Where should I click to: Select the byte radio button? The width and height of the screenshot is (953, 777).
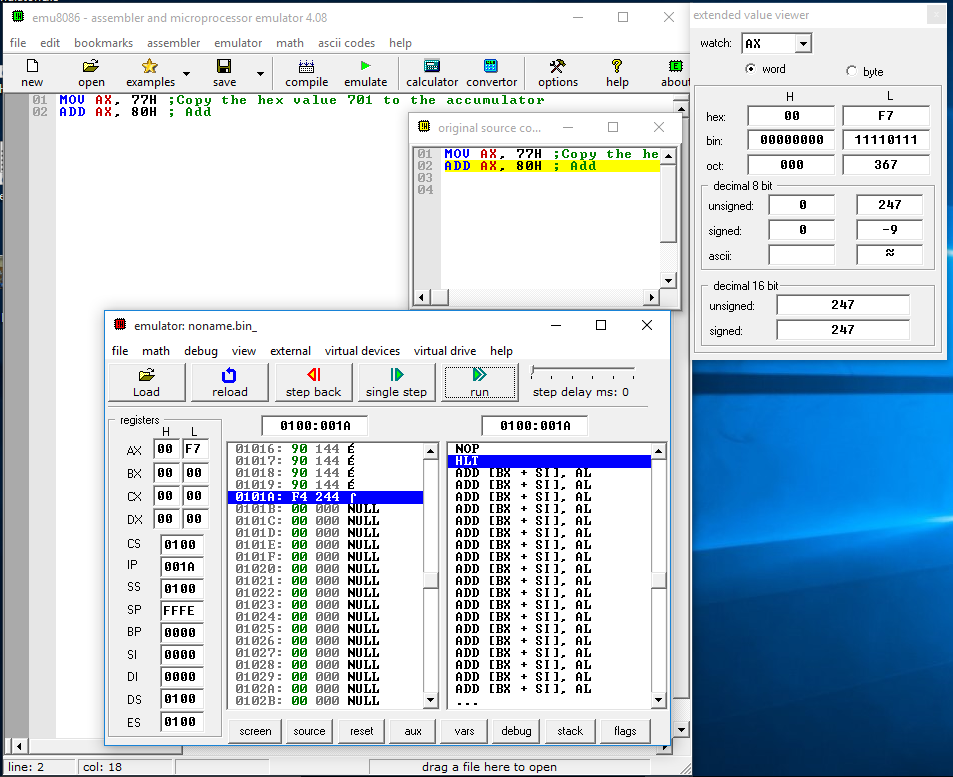851,71
